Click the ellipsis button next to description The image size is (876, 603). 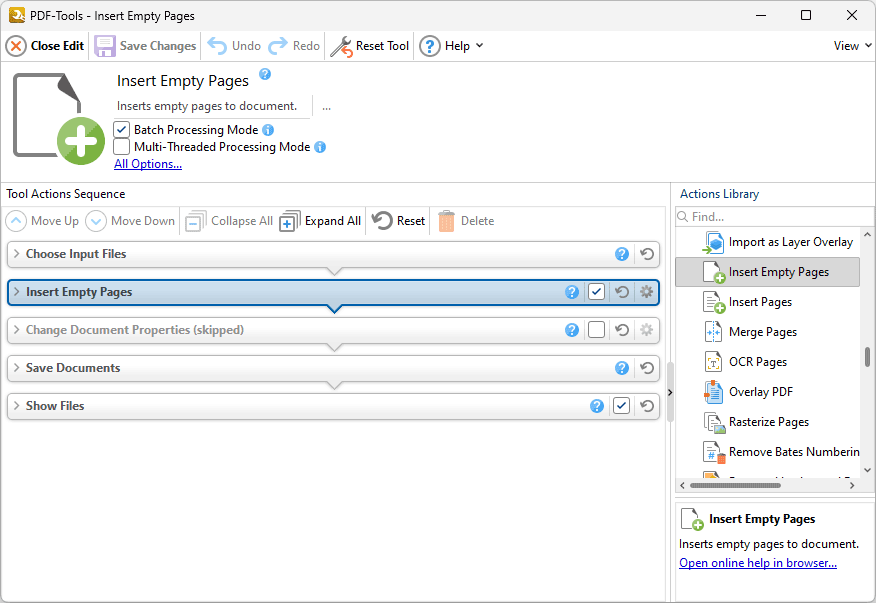click(326, 107)
